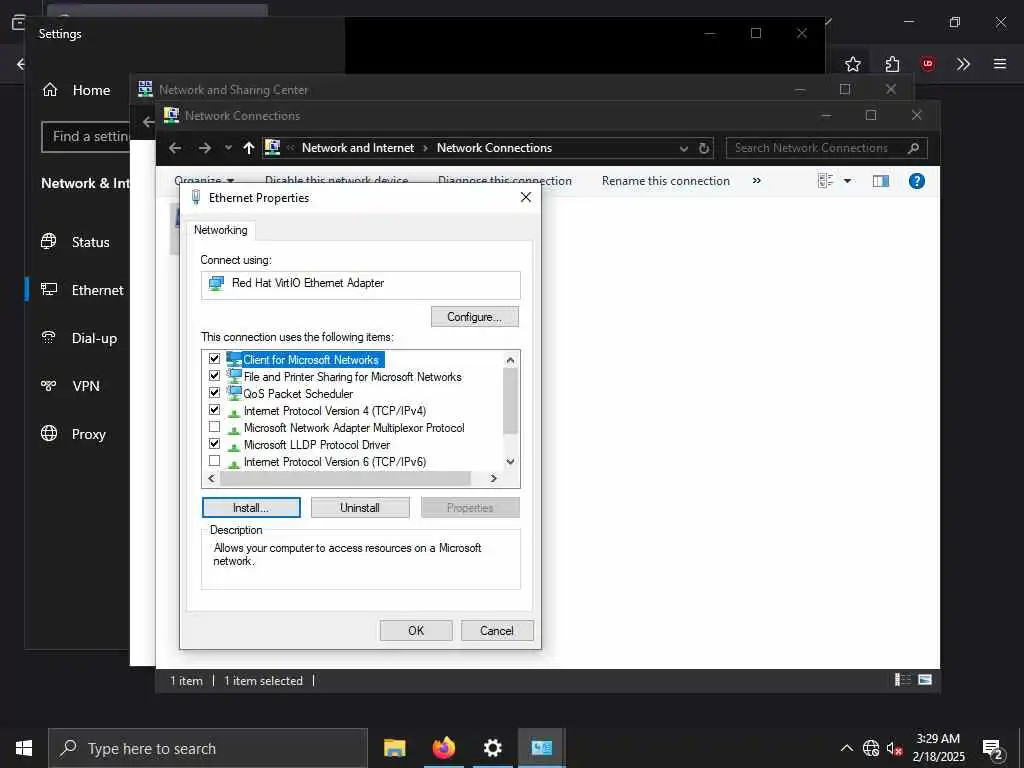Viewport: 1024px width, 768px height.
Task: Open Firefox from taskbar
Action: (443, 748)
